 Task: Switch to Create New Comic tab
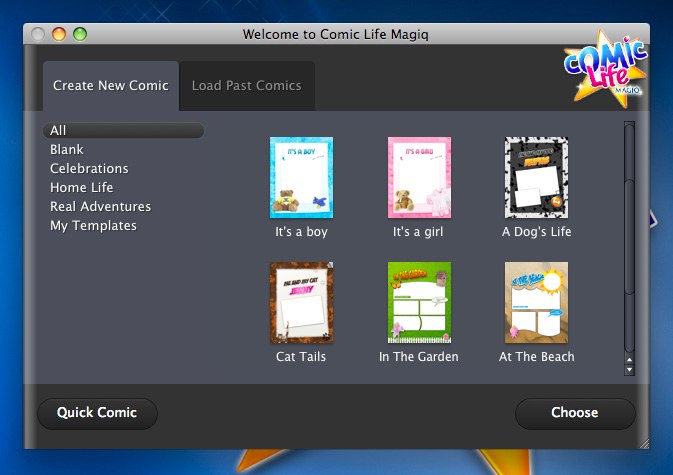[x=111, y=86]
